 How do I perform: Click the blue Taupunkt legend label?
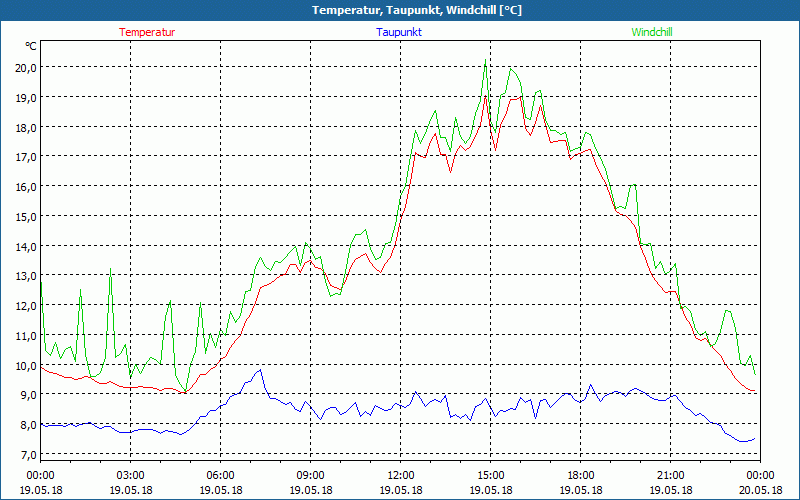click(x=399, y=32)
